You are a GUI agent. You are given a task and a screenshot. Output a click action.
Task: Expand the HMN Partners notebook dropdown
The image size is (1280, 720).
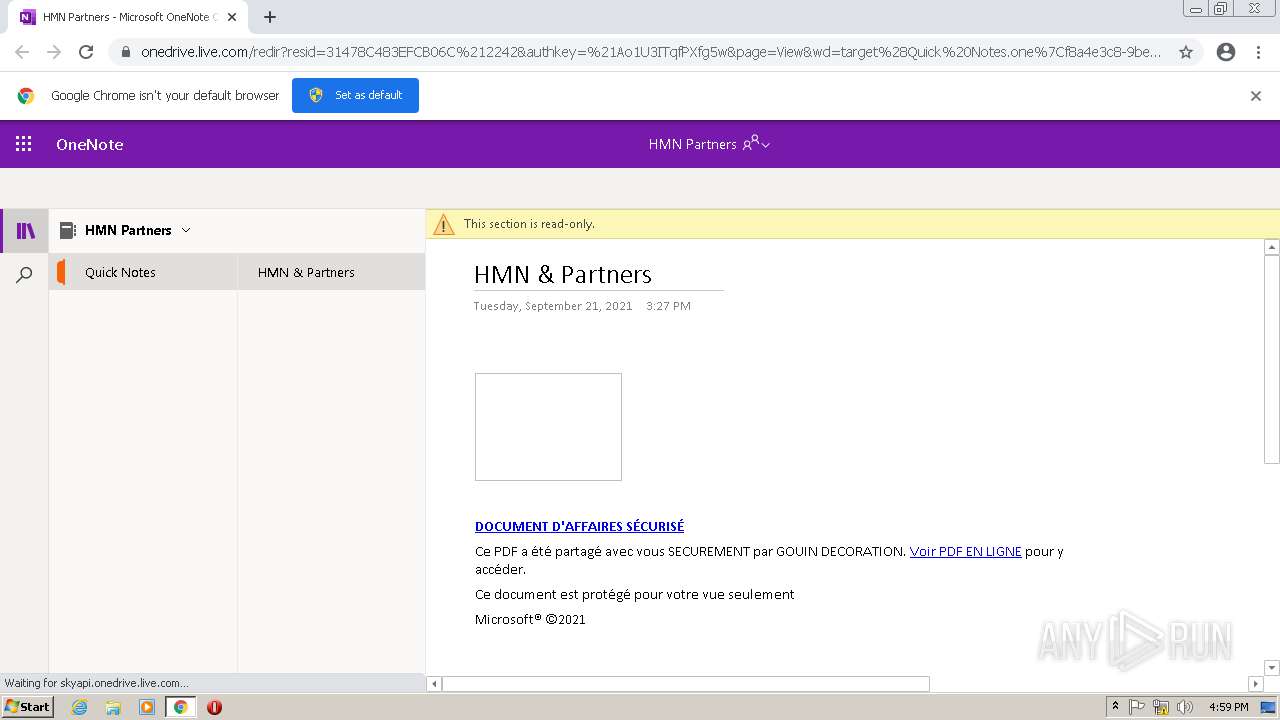click(186, 230)
